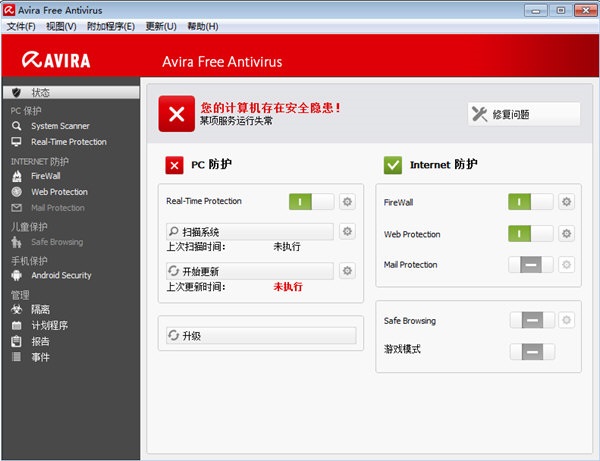Open settings gear beside 扫描系统
This screenshot has width=600, height=461.
pyautogui.click(x=347, y=231)
